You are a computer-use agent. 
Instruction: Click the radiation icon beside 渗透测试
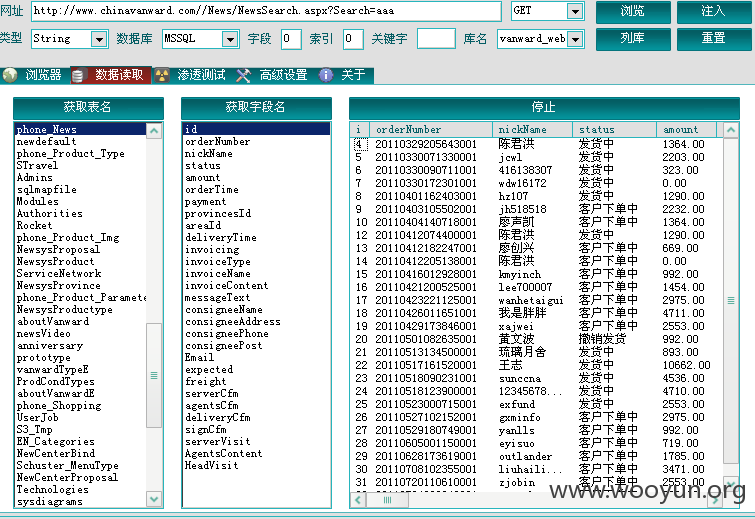point(162,75)
